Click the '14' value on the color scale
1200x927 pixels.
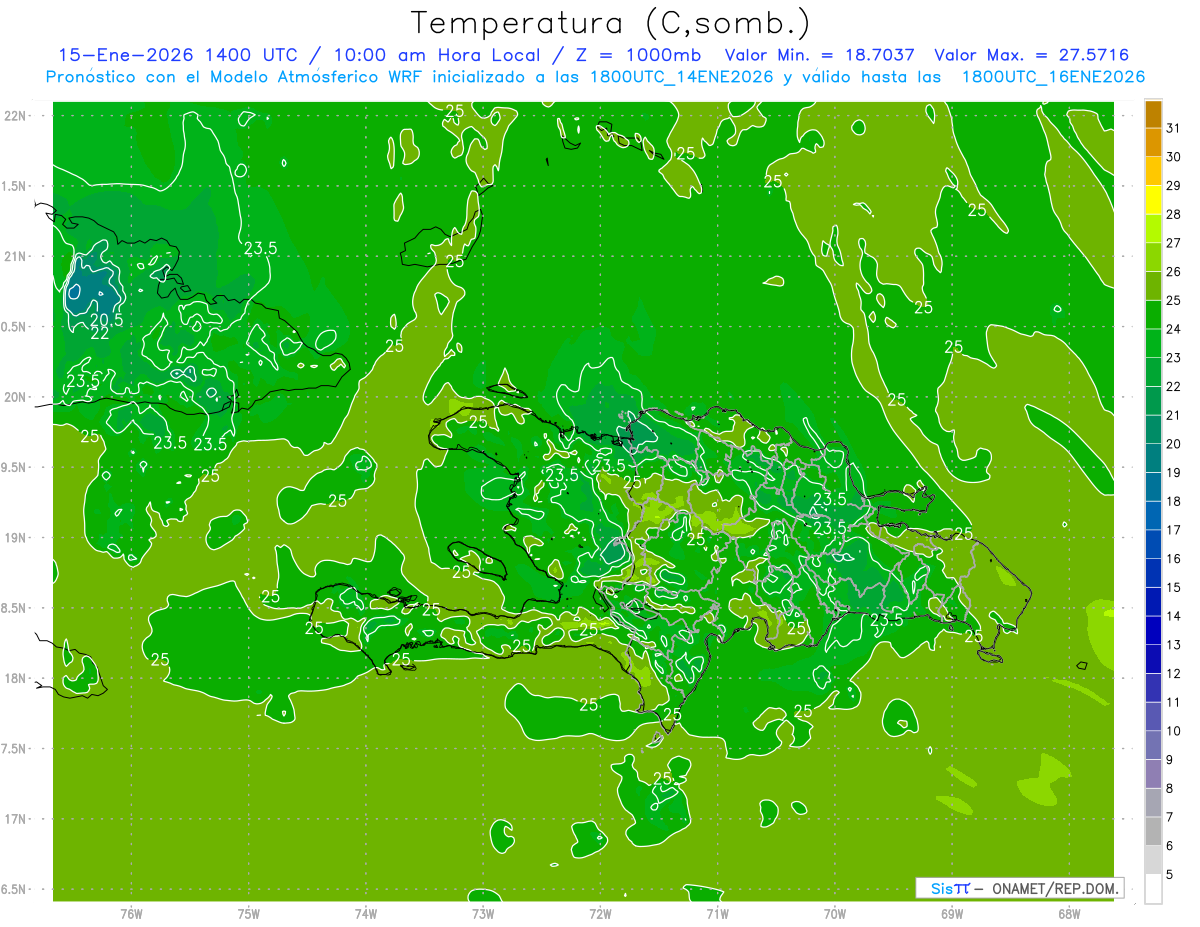pyautogui.click(x=1174, y=615)
